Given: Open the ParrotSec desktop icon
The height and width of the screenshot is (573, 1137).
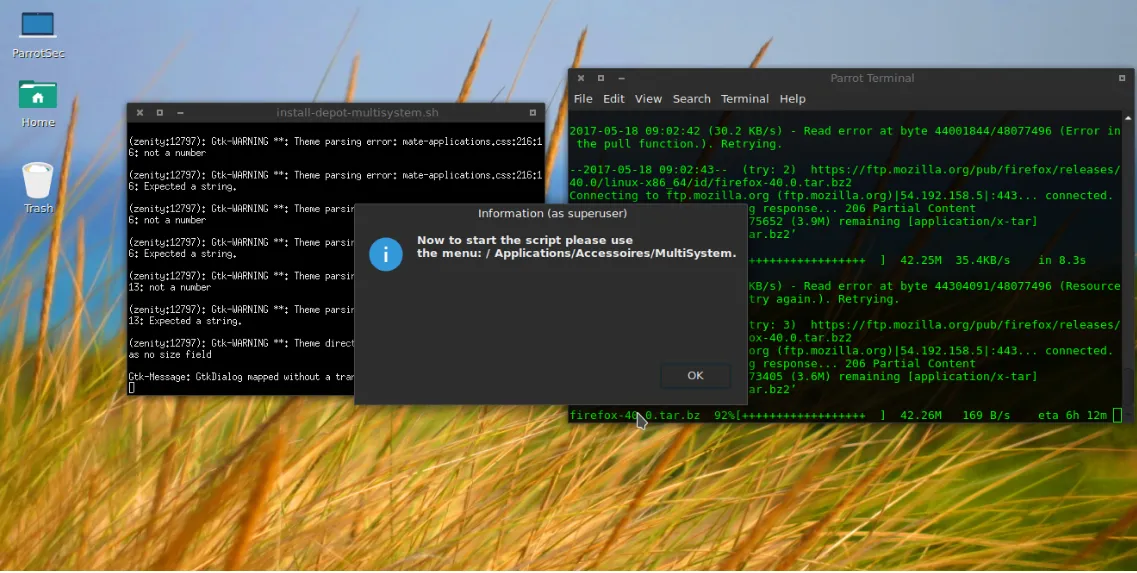Looking at the screenshot, I should pyautogui.click(x=38, y=33).
